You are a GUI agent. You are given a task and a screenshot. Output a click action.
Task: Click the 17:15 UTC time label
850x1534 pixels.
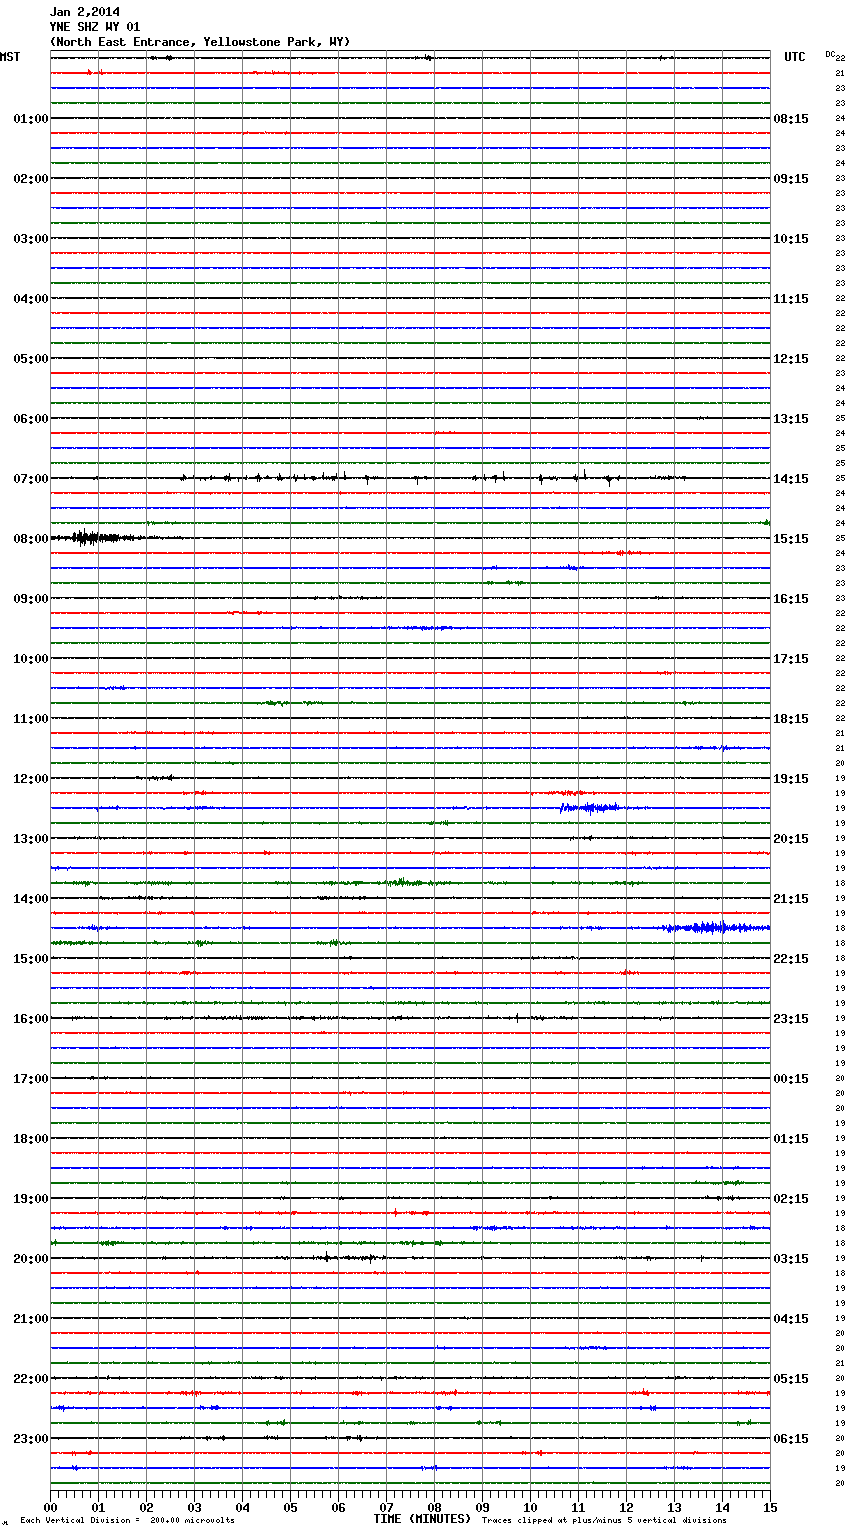(x=791, y=659)
